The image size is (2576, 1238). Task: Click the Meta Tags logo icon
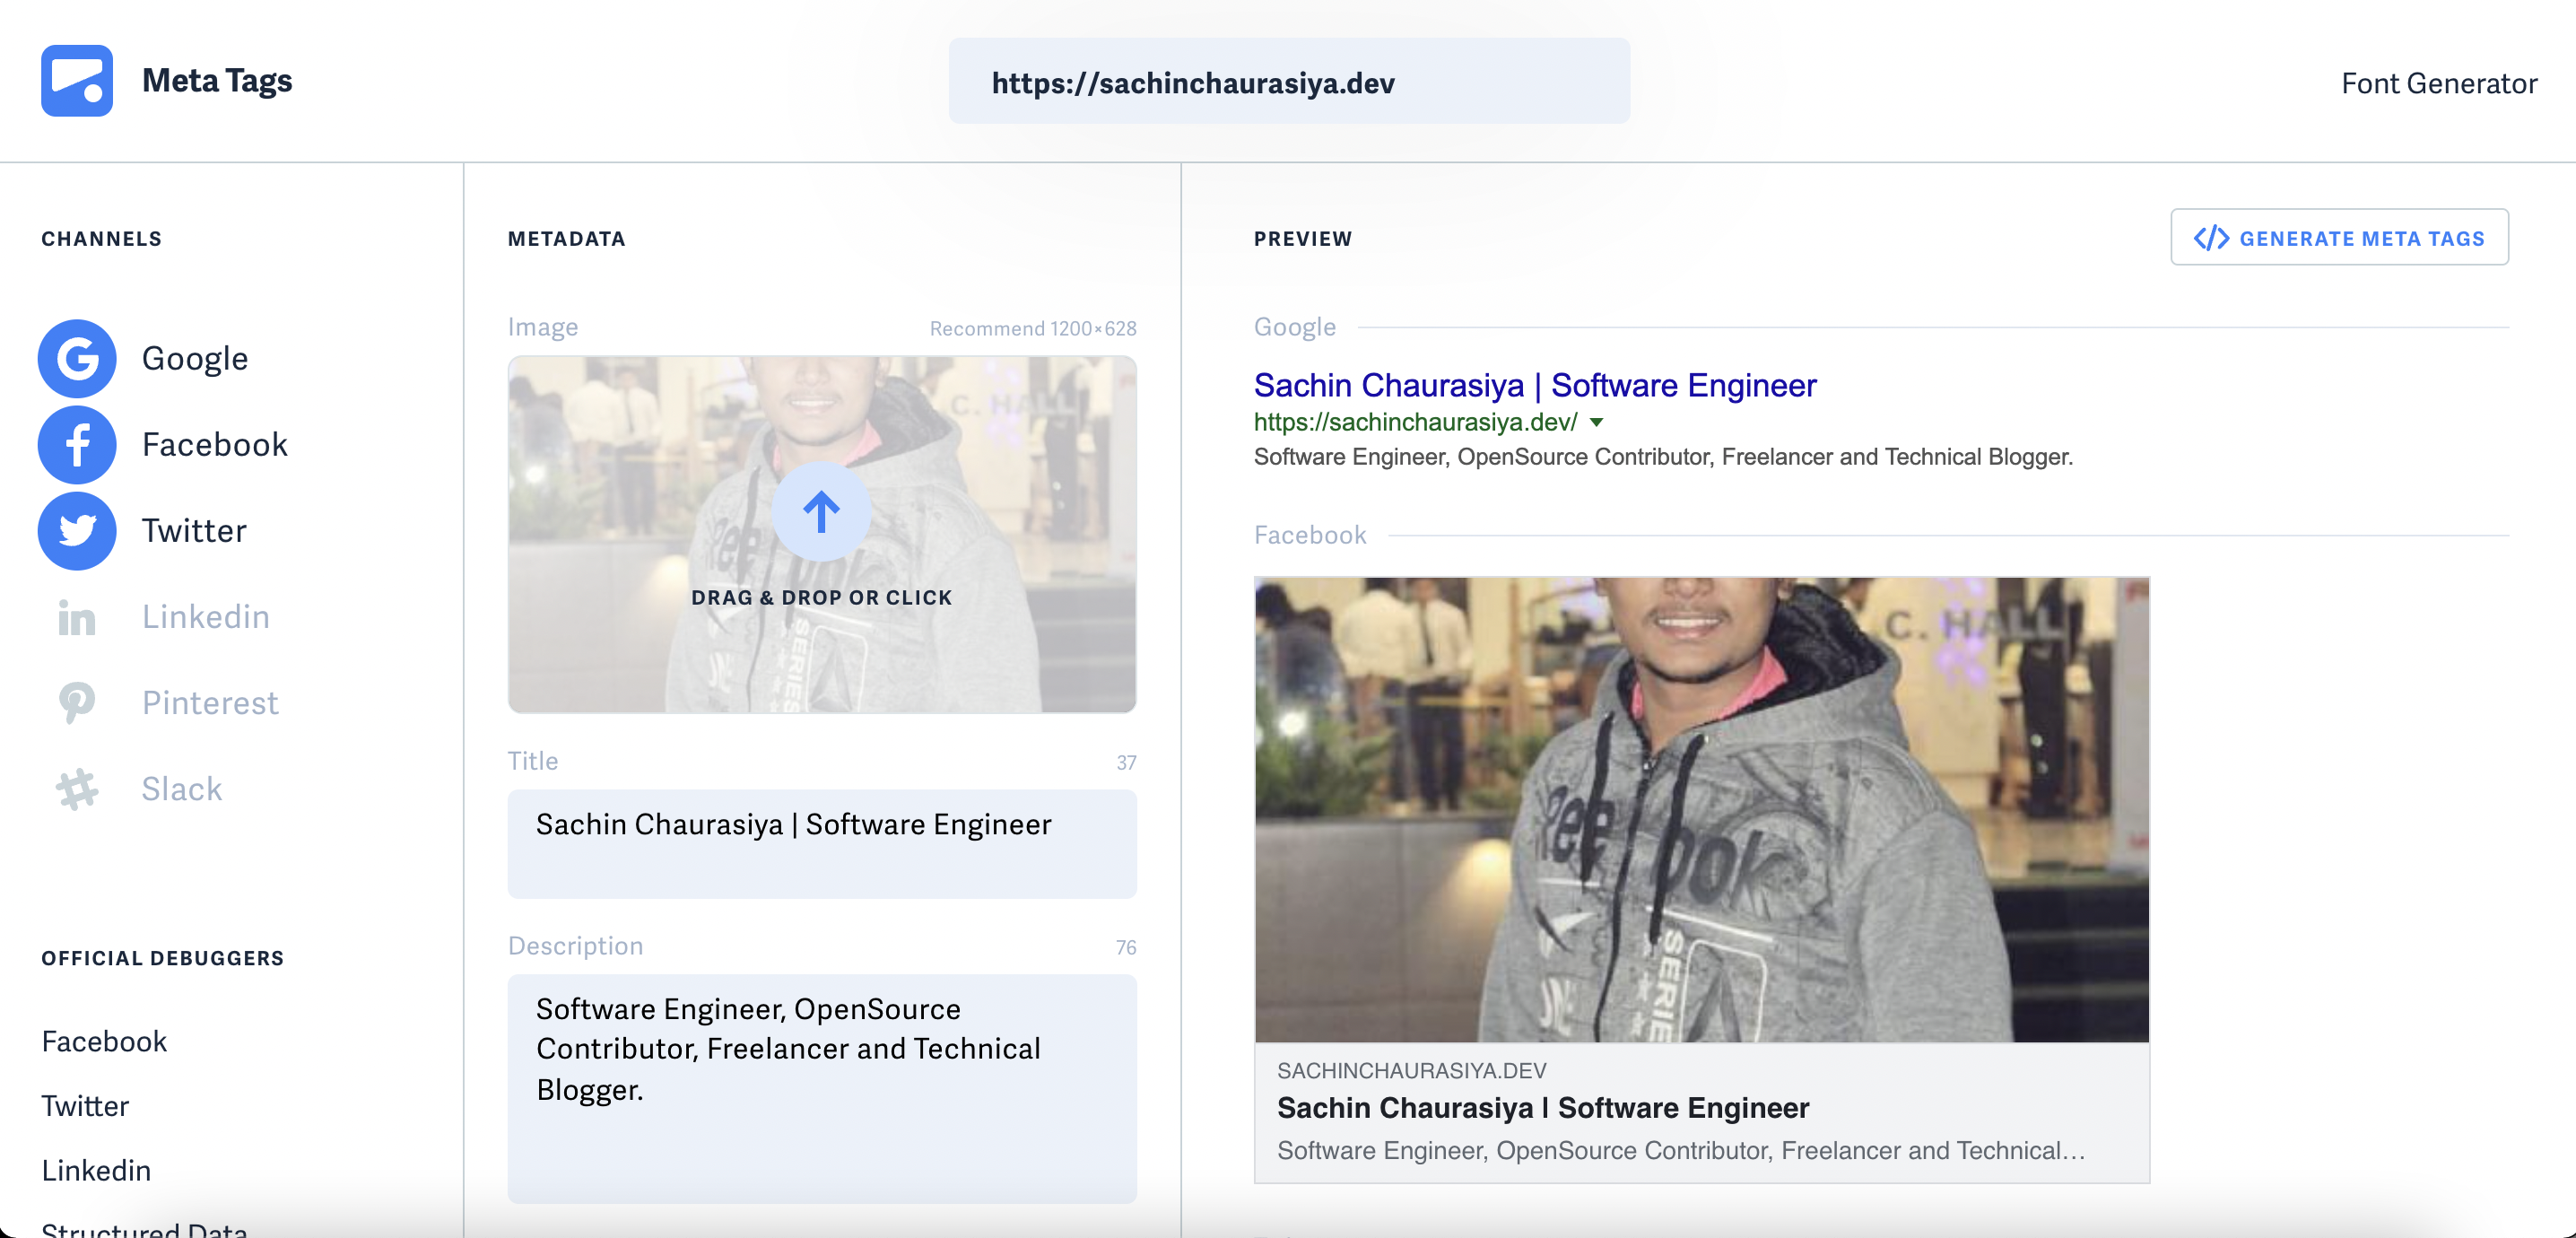[x=77, y=81]
